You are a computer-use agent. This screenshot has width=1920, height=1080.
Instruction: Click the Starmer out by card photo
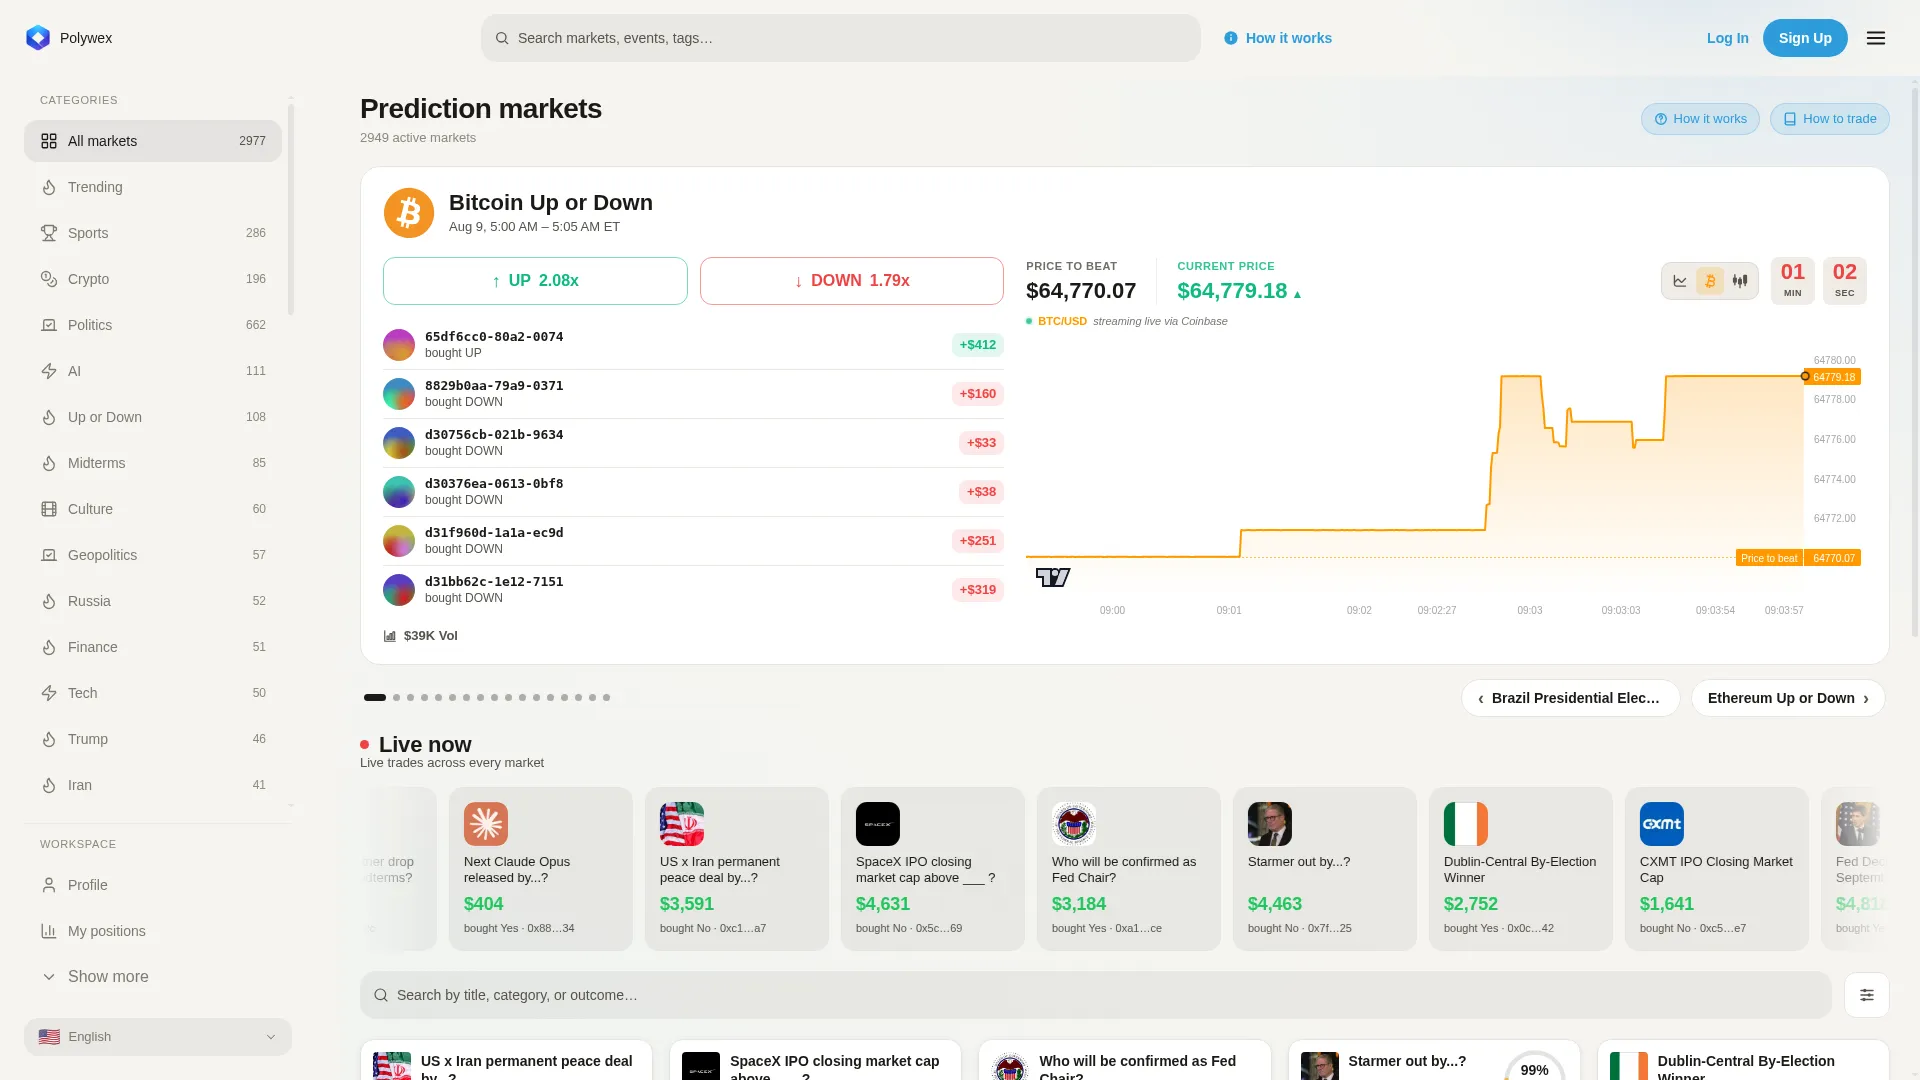[1270, 824]
